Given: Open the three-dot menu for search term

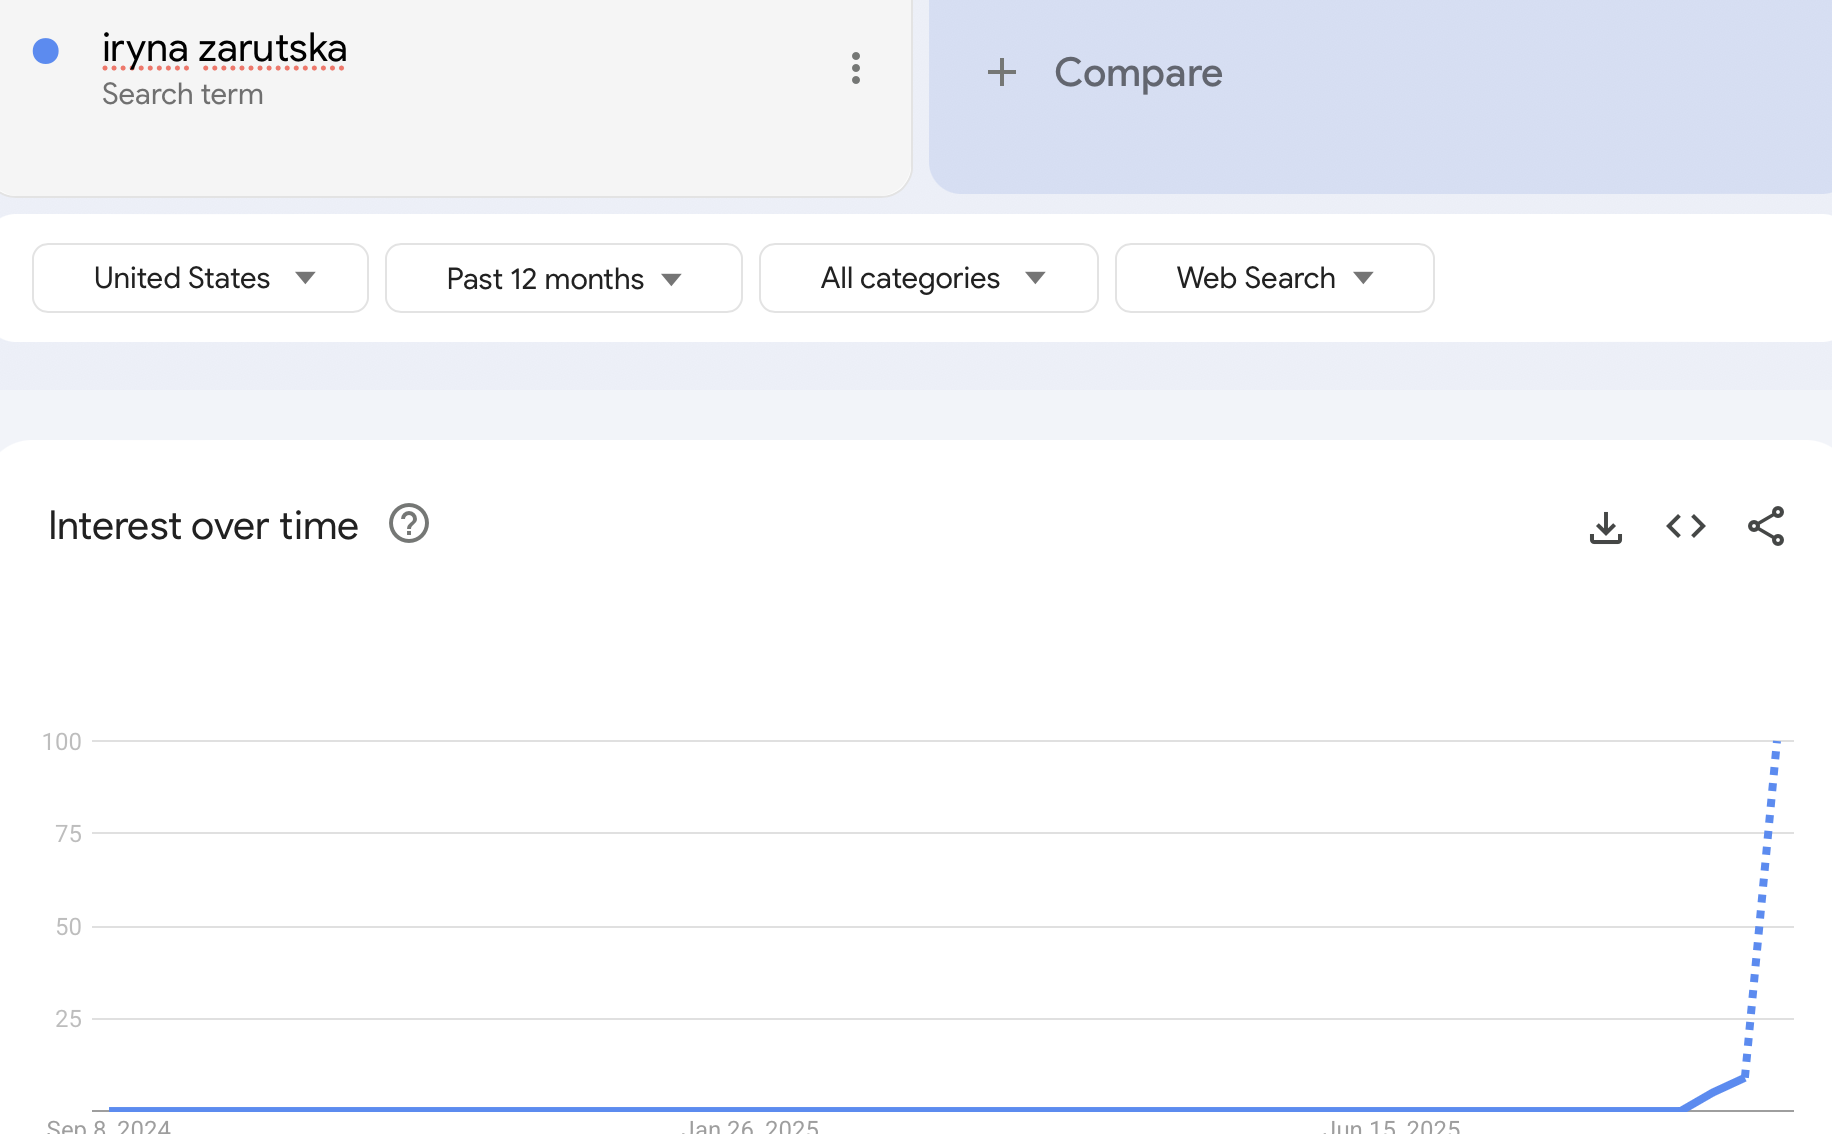Looking at the screenshot, I should [855, 68].
